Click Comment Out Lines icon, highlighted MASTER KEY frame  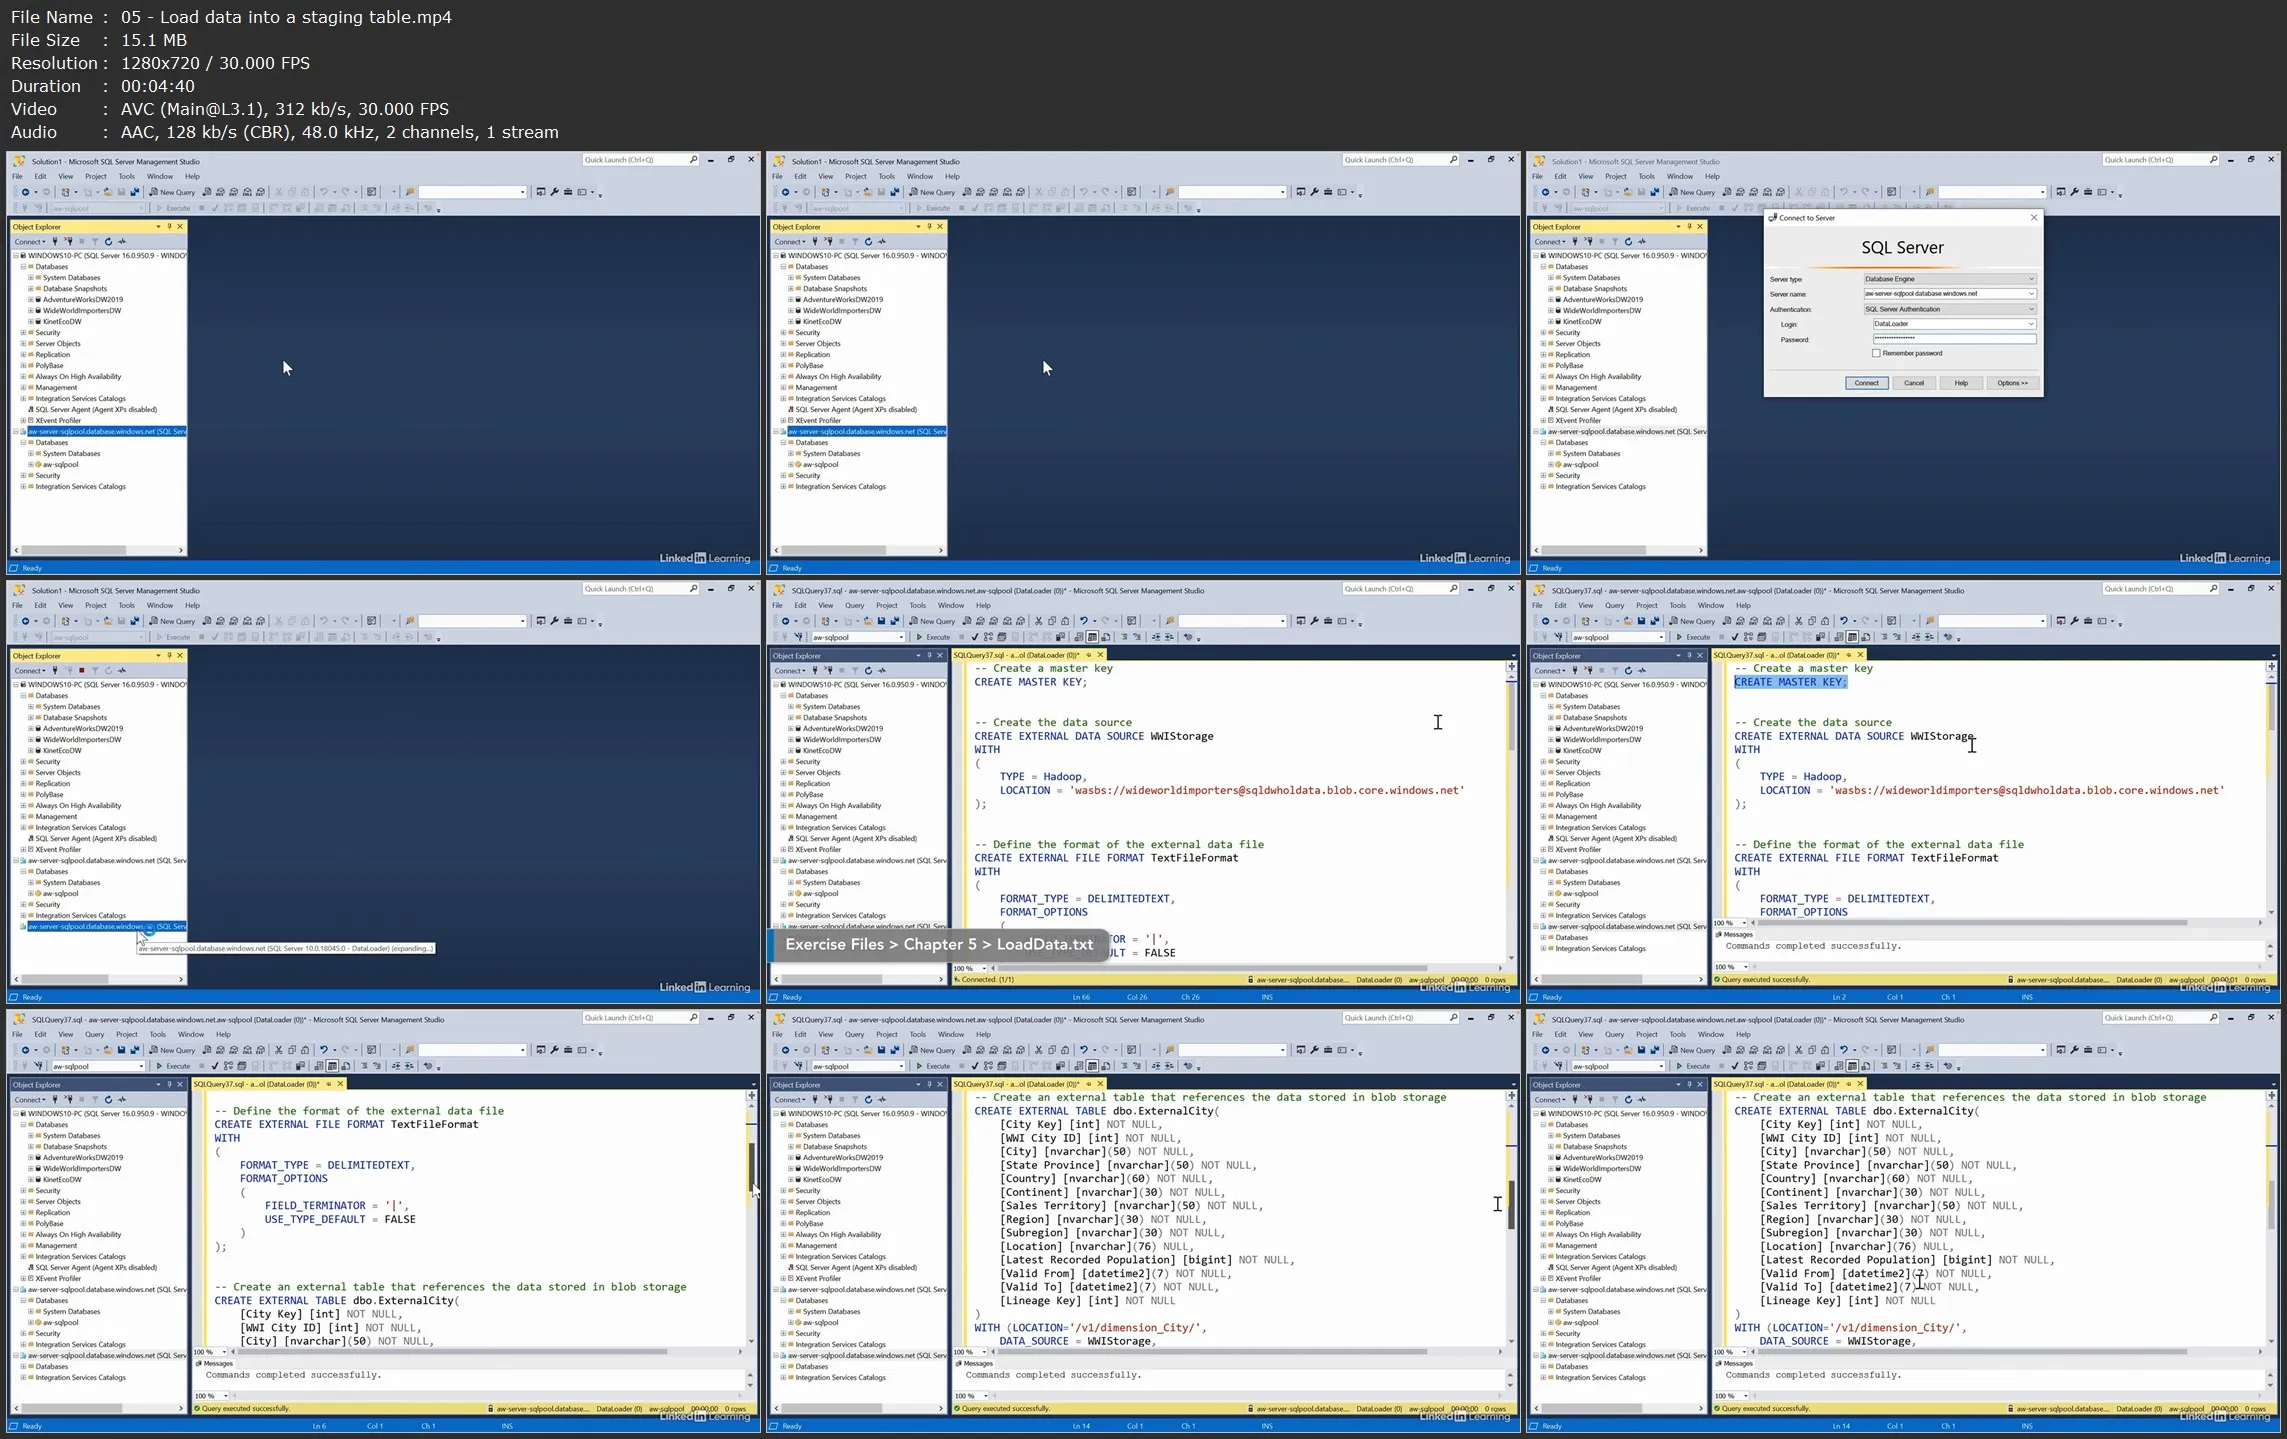[1884, 637]
